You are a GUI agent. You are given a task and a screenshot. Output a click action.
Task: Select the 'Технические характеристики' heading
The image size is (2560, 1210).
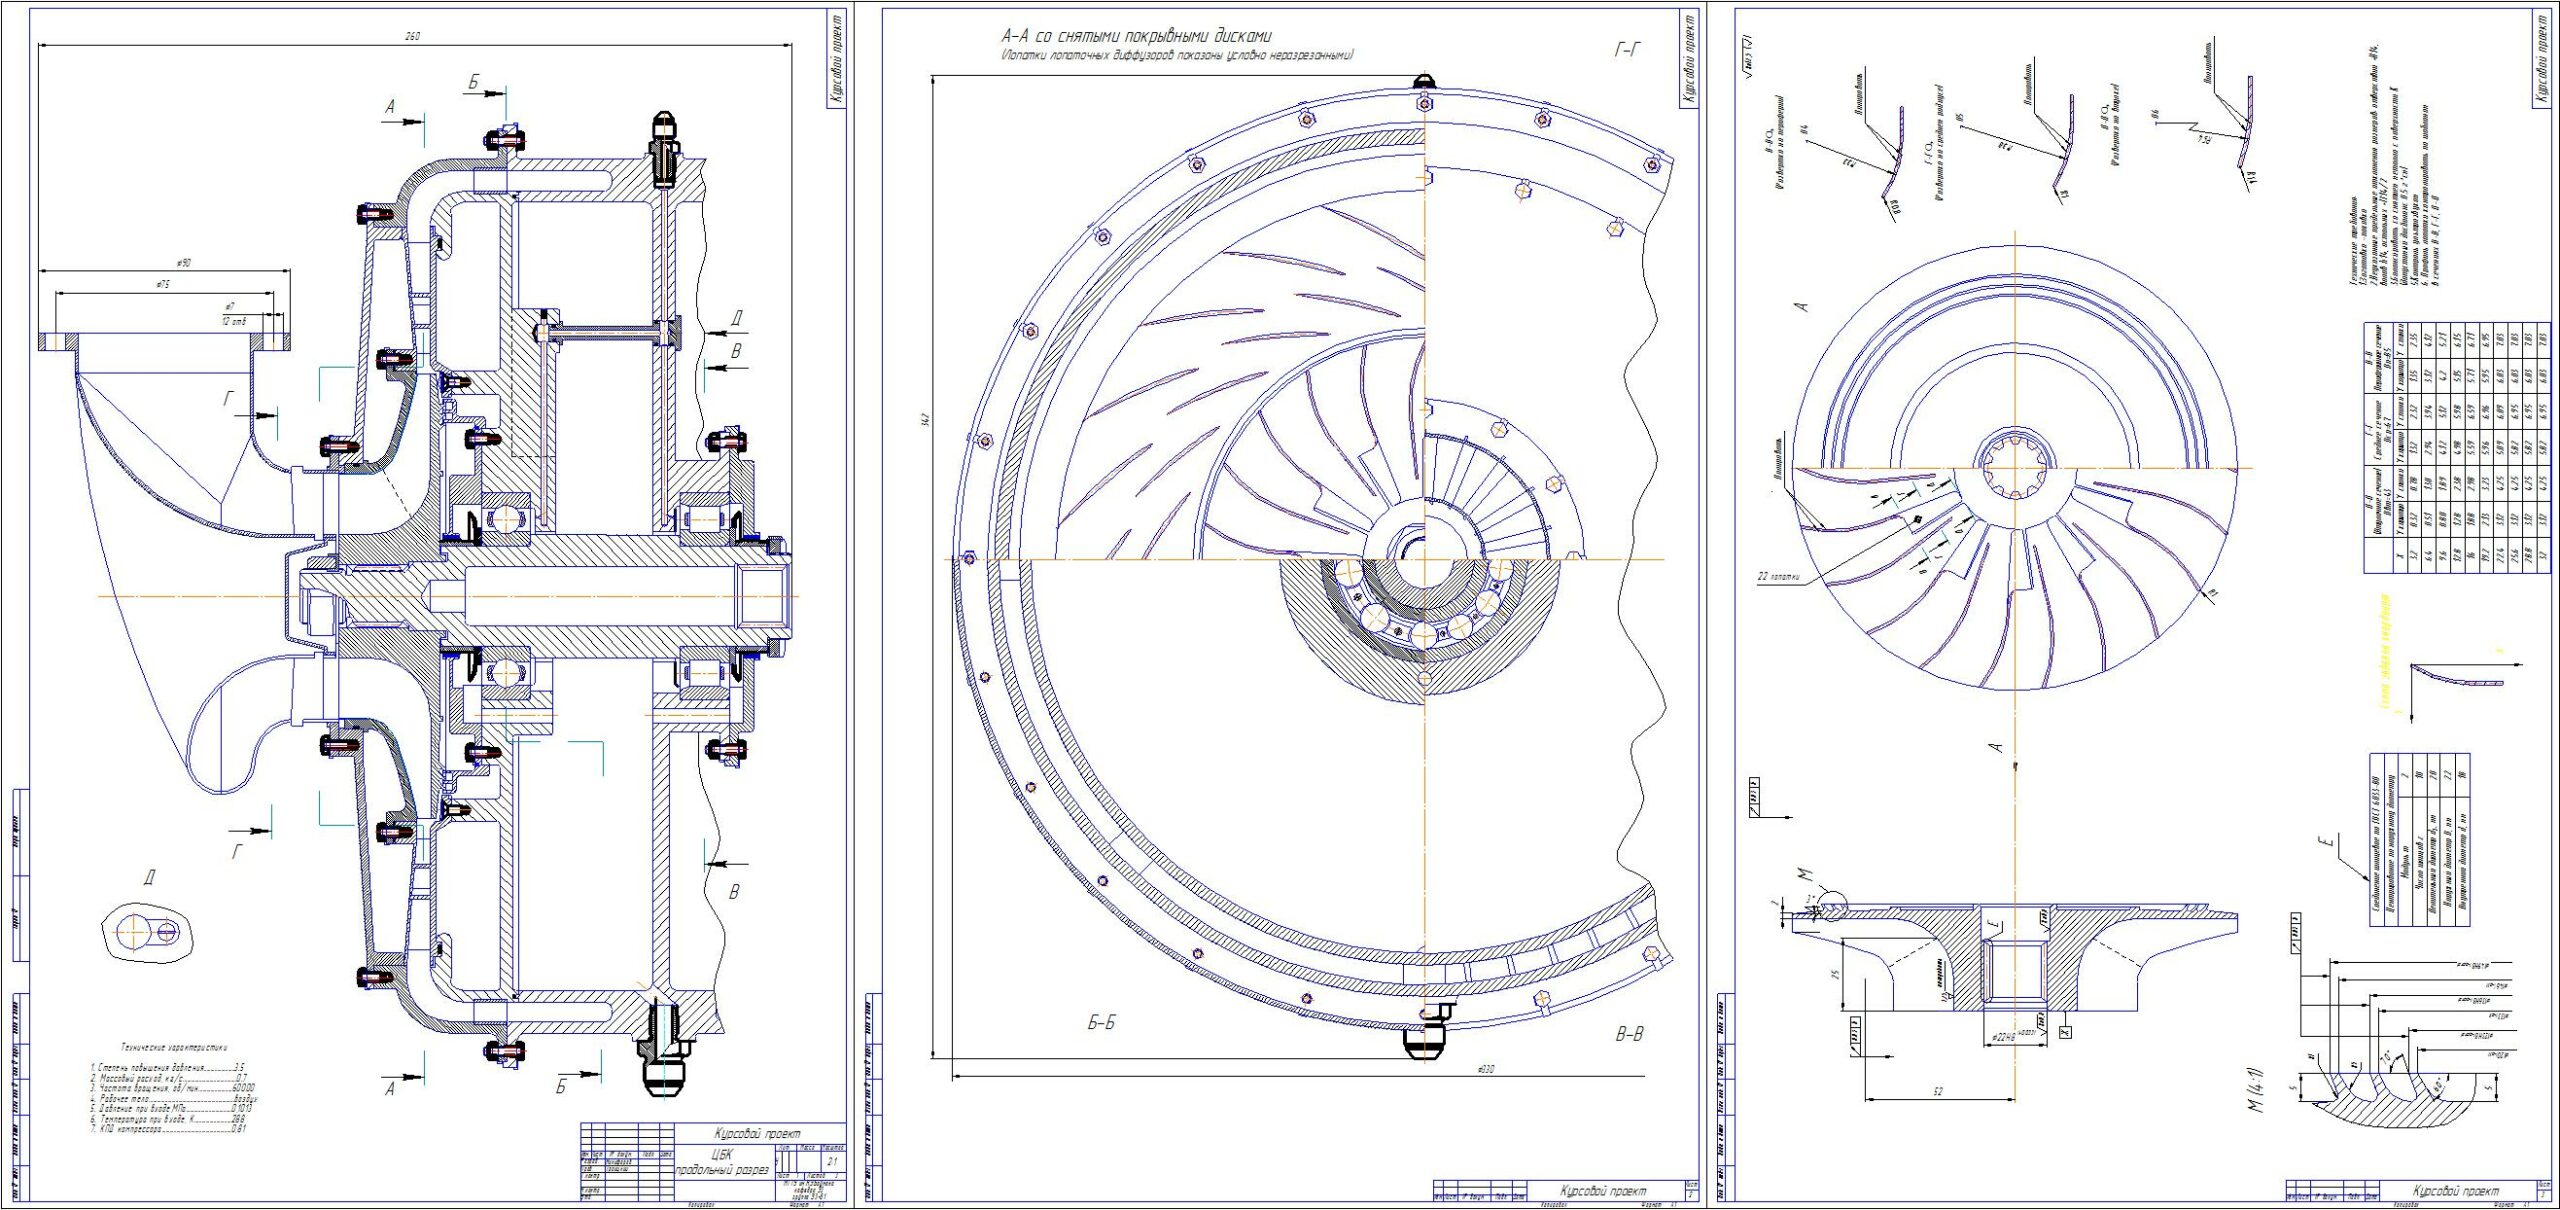[175, 1048]
